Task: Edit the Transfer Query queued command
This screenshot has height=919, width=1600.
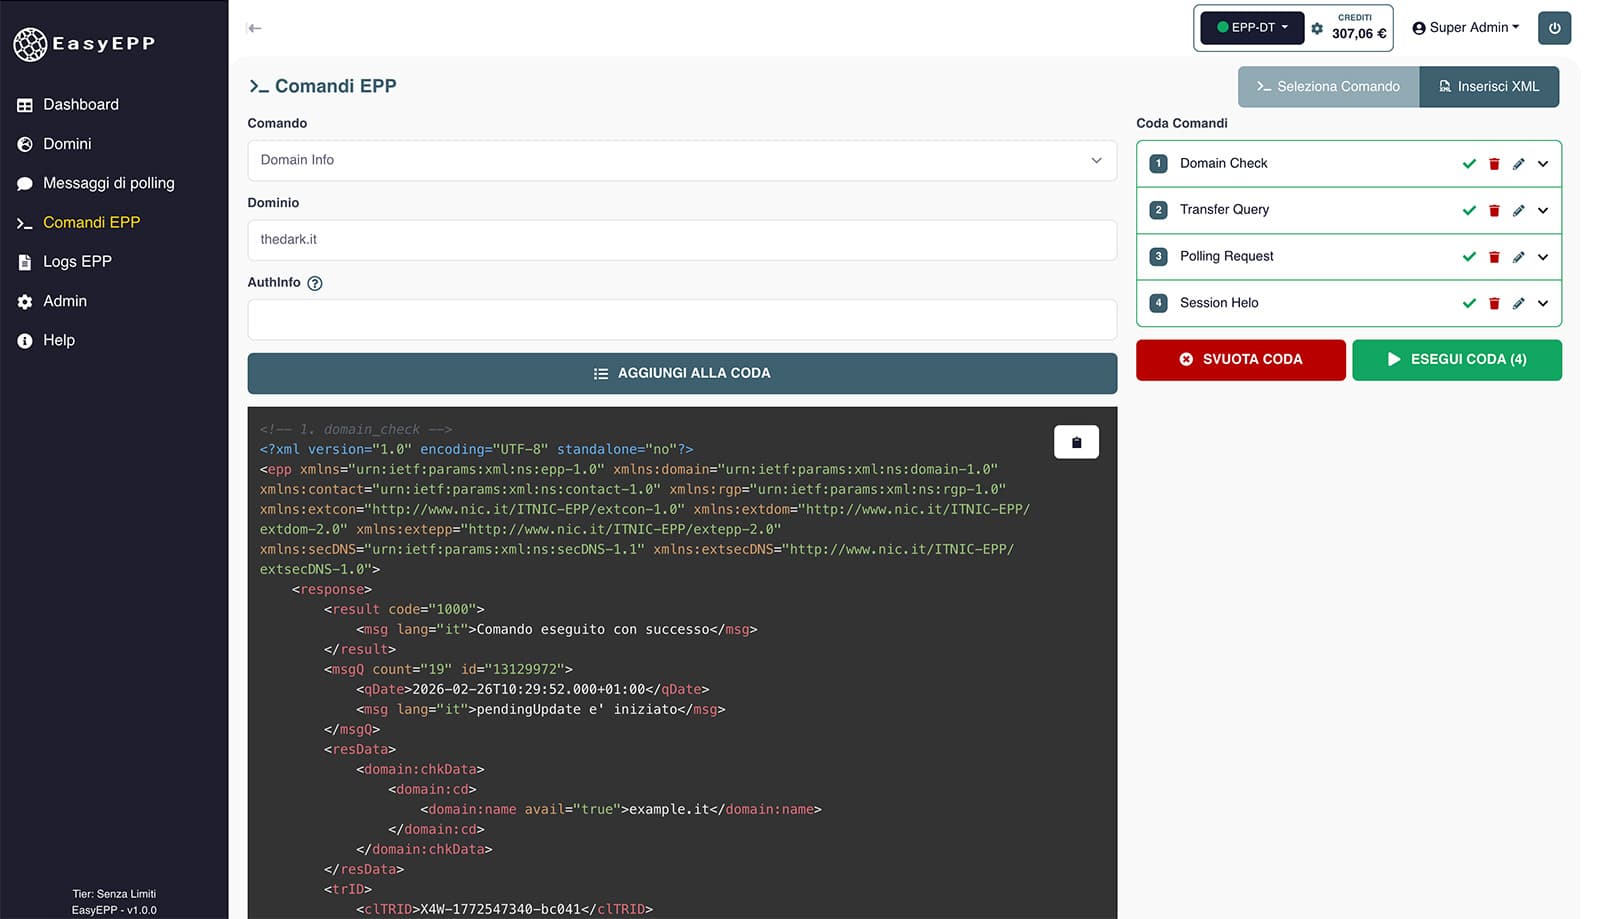Action: pos(1518,210)
